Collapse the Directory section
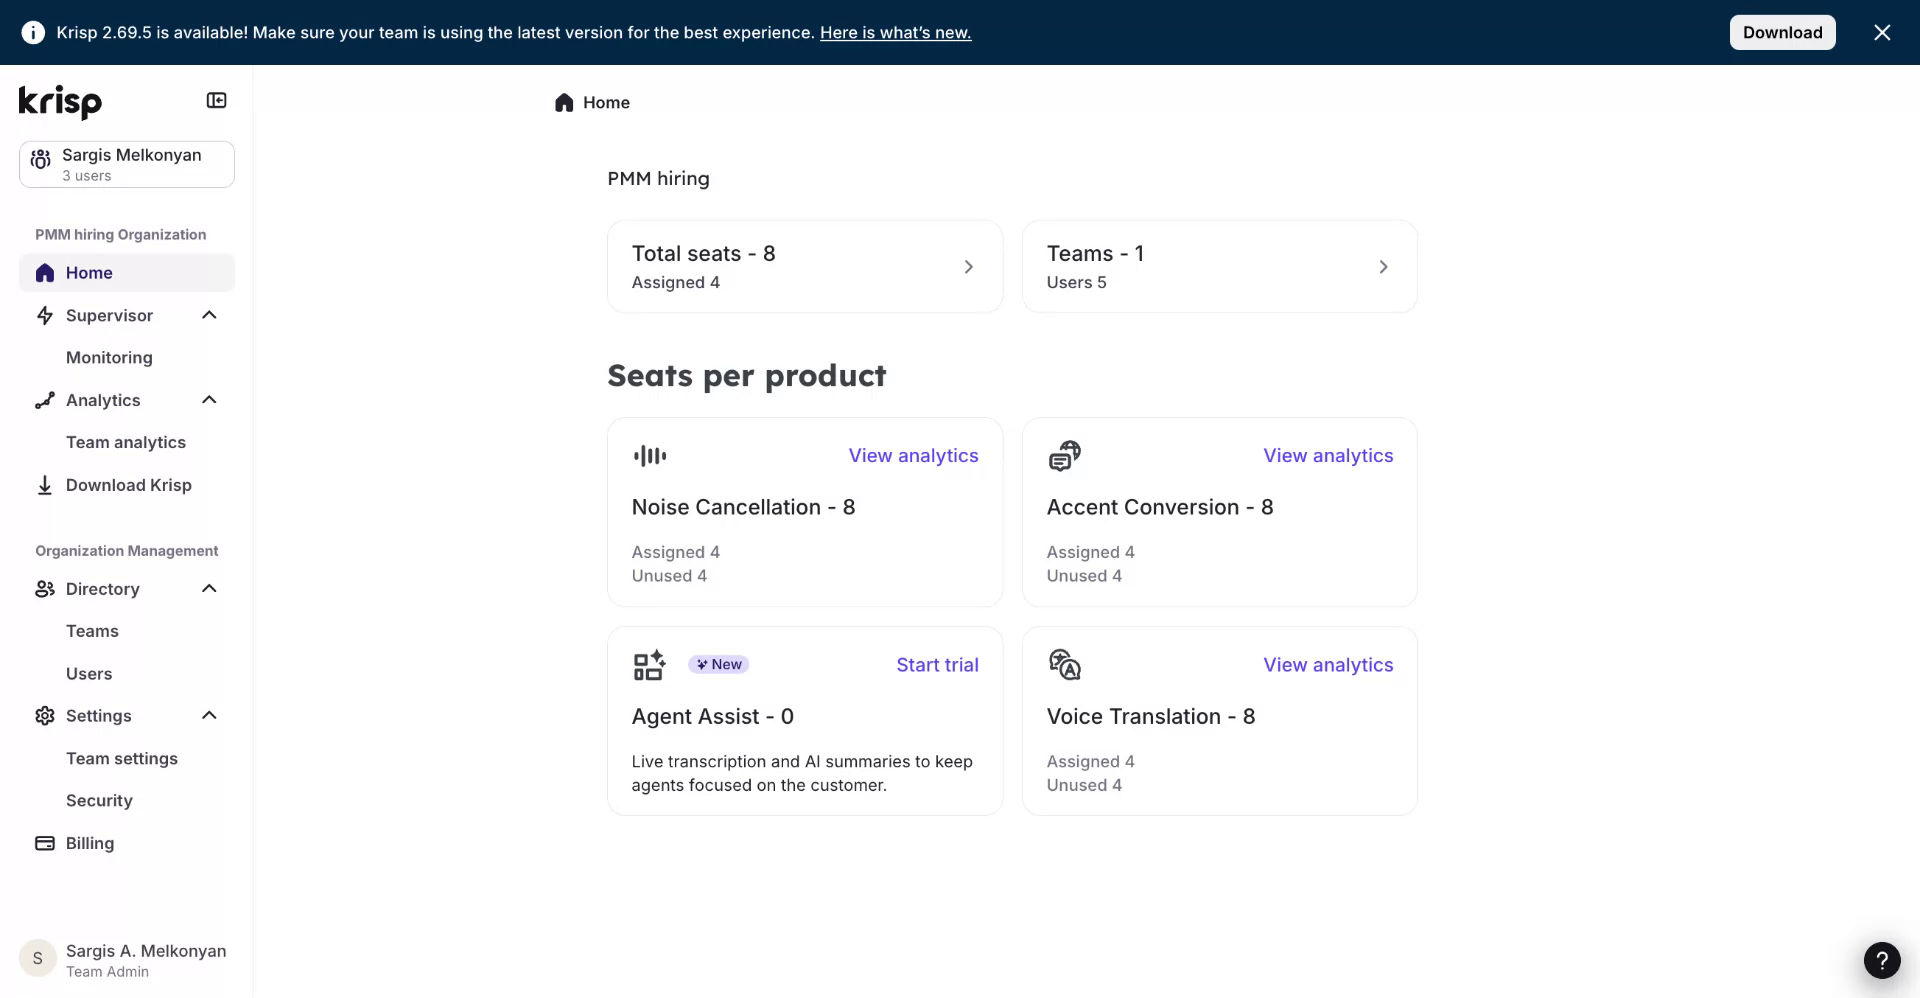Screen dimensions: 1920x998 (x=209, y=588)
